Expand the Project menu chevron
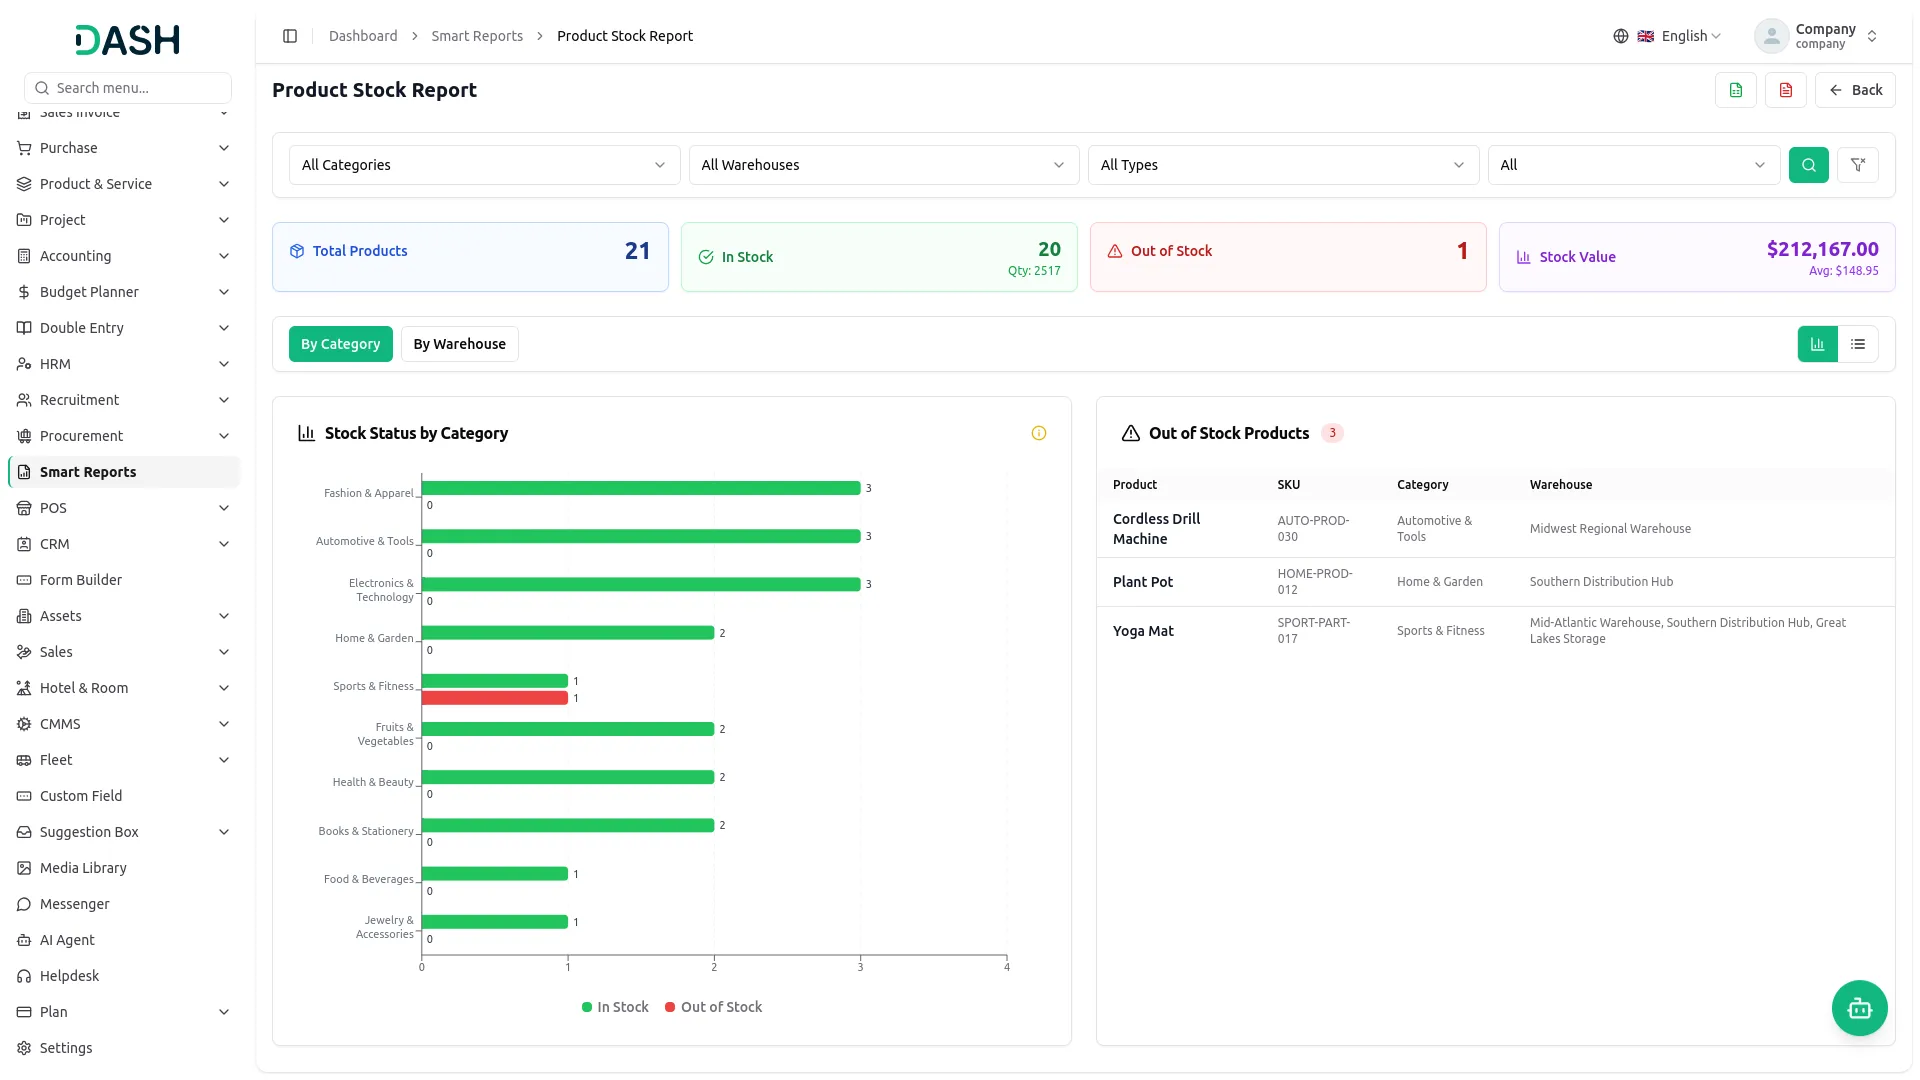 224,220
